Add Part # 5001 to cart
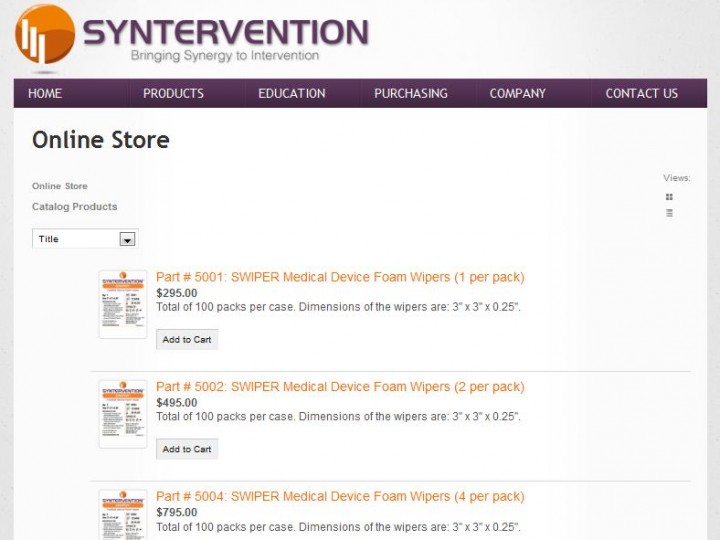 [x=187, y=340]
